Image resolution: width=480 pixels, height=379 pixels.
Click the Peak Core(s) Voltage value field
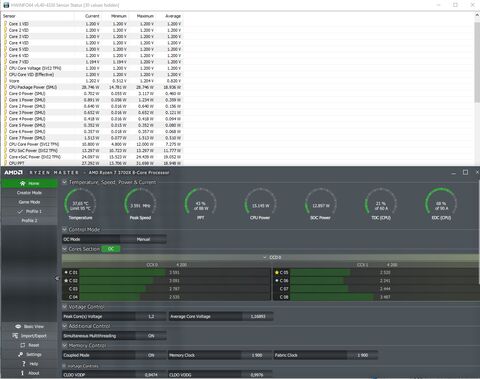tap(151, 316)
